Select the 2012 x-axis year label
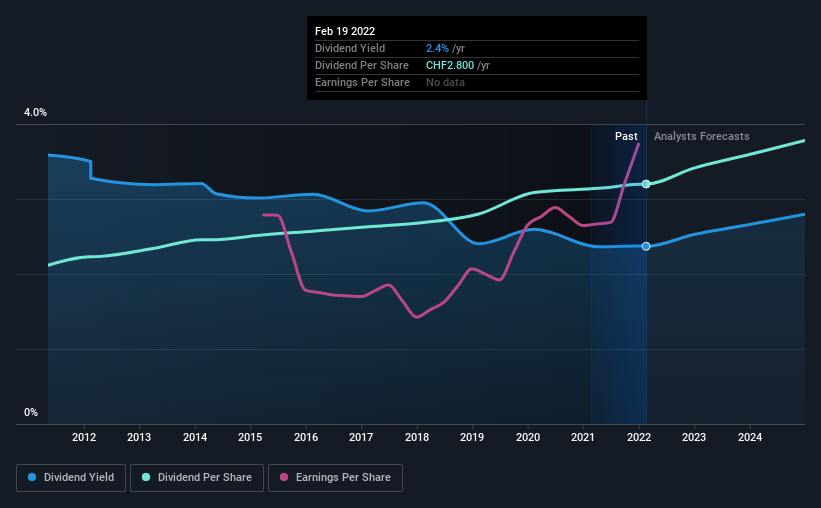The width and height of the screenshot is (821, 508). [84, 437]
